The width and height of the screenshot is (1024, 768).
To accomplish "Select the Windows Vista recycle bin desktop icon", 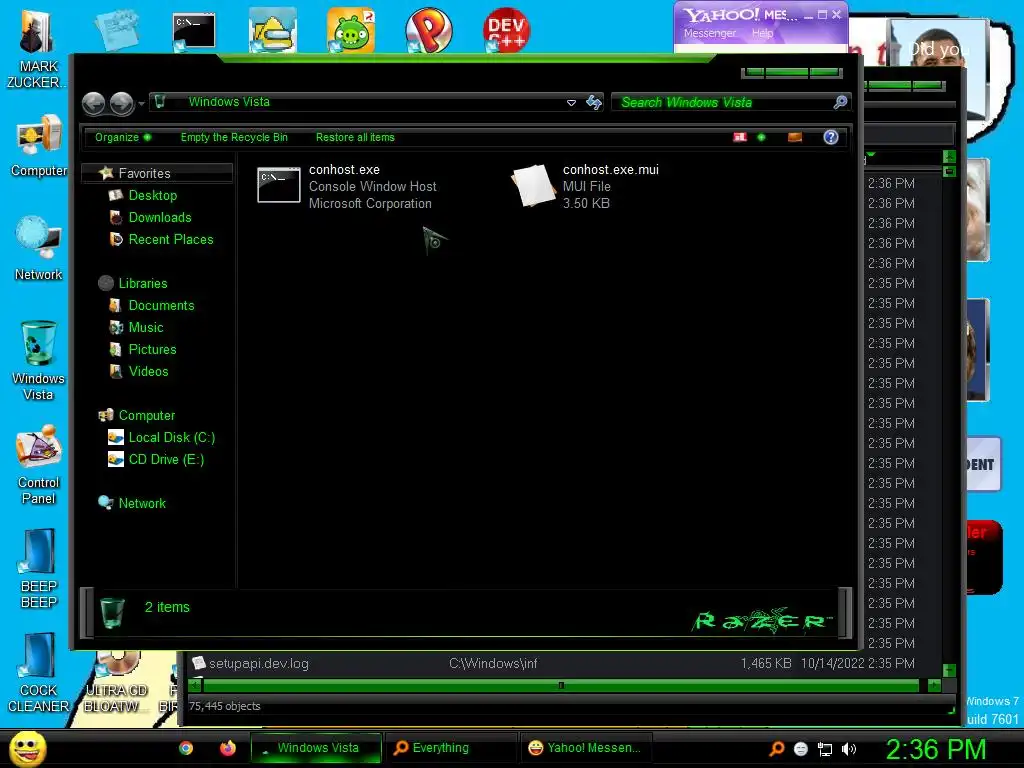I will pyautogui.click(x=39, y=360).
